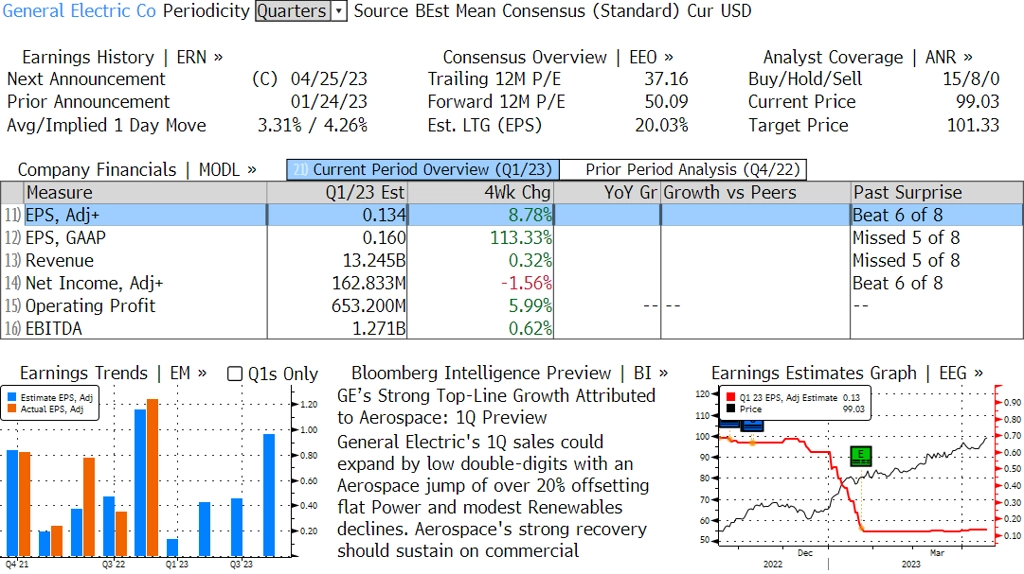Click Avg/Implied move value 3.31% / 4.26%
Image resolution: width=1024 pixels, height=574 pixels.
pos(312,125)
